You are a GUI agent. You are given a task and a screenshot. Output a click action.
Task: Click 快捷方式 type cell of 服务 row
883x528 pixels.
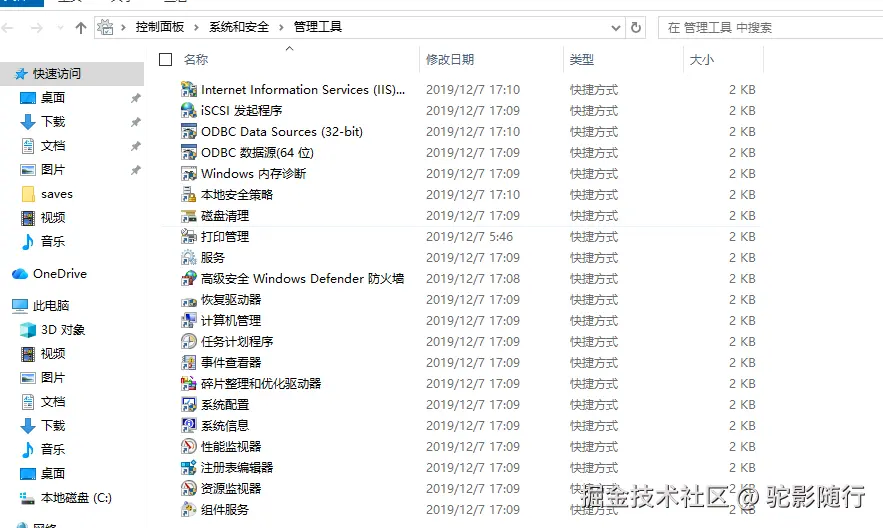[x=594, y=258]
